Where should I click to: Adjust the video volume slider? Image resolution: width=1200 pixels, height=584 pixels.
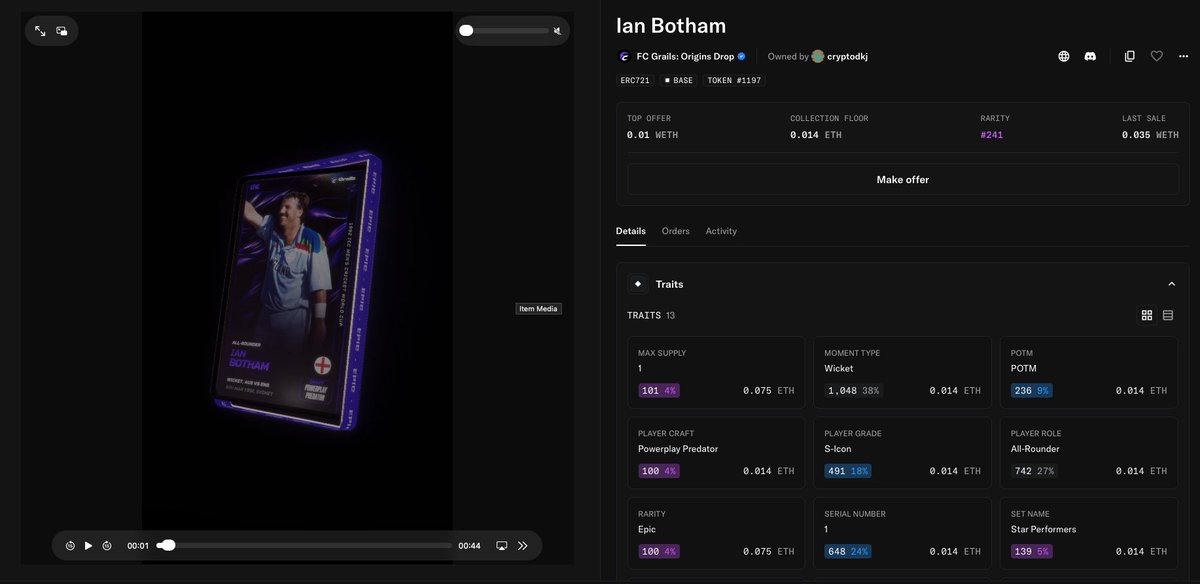coord(504,30)
